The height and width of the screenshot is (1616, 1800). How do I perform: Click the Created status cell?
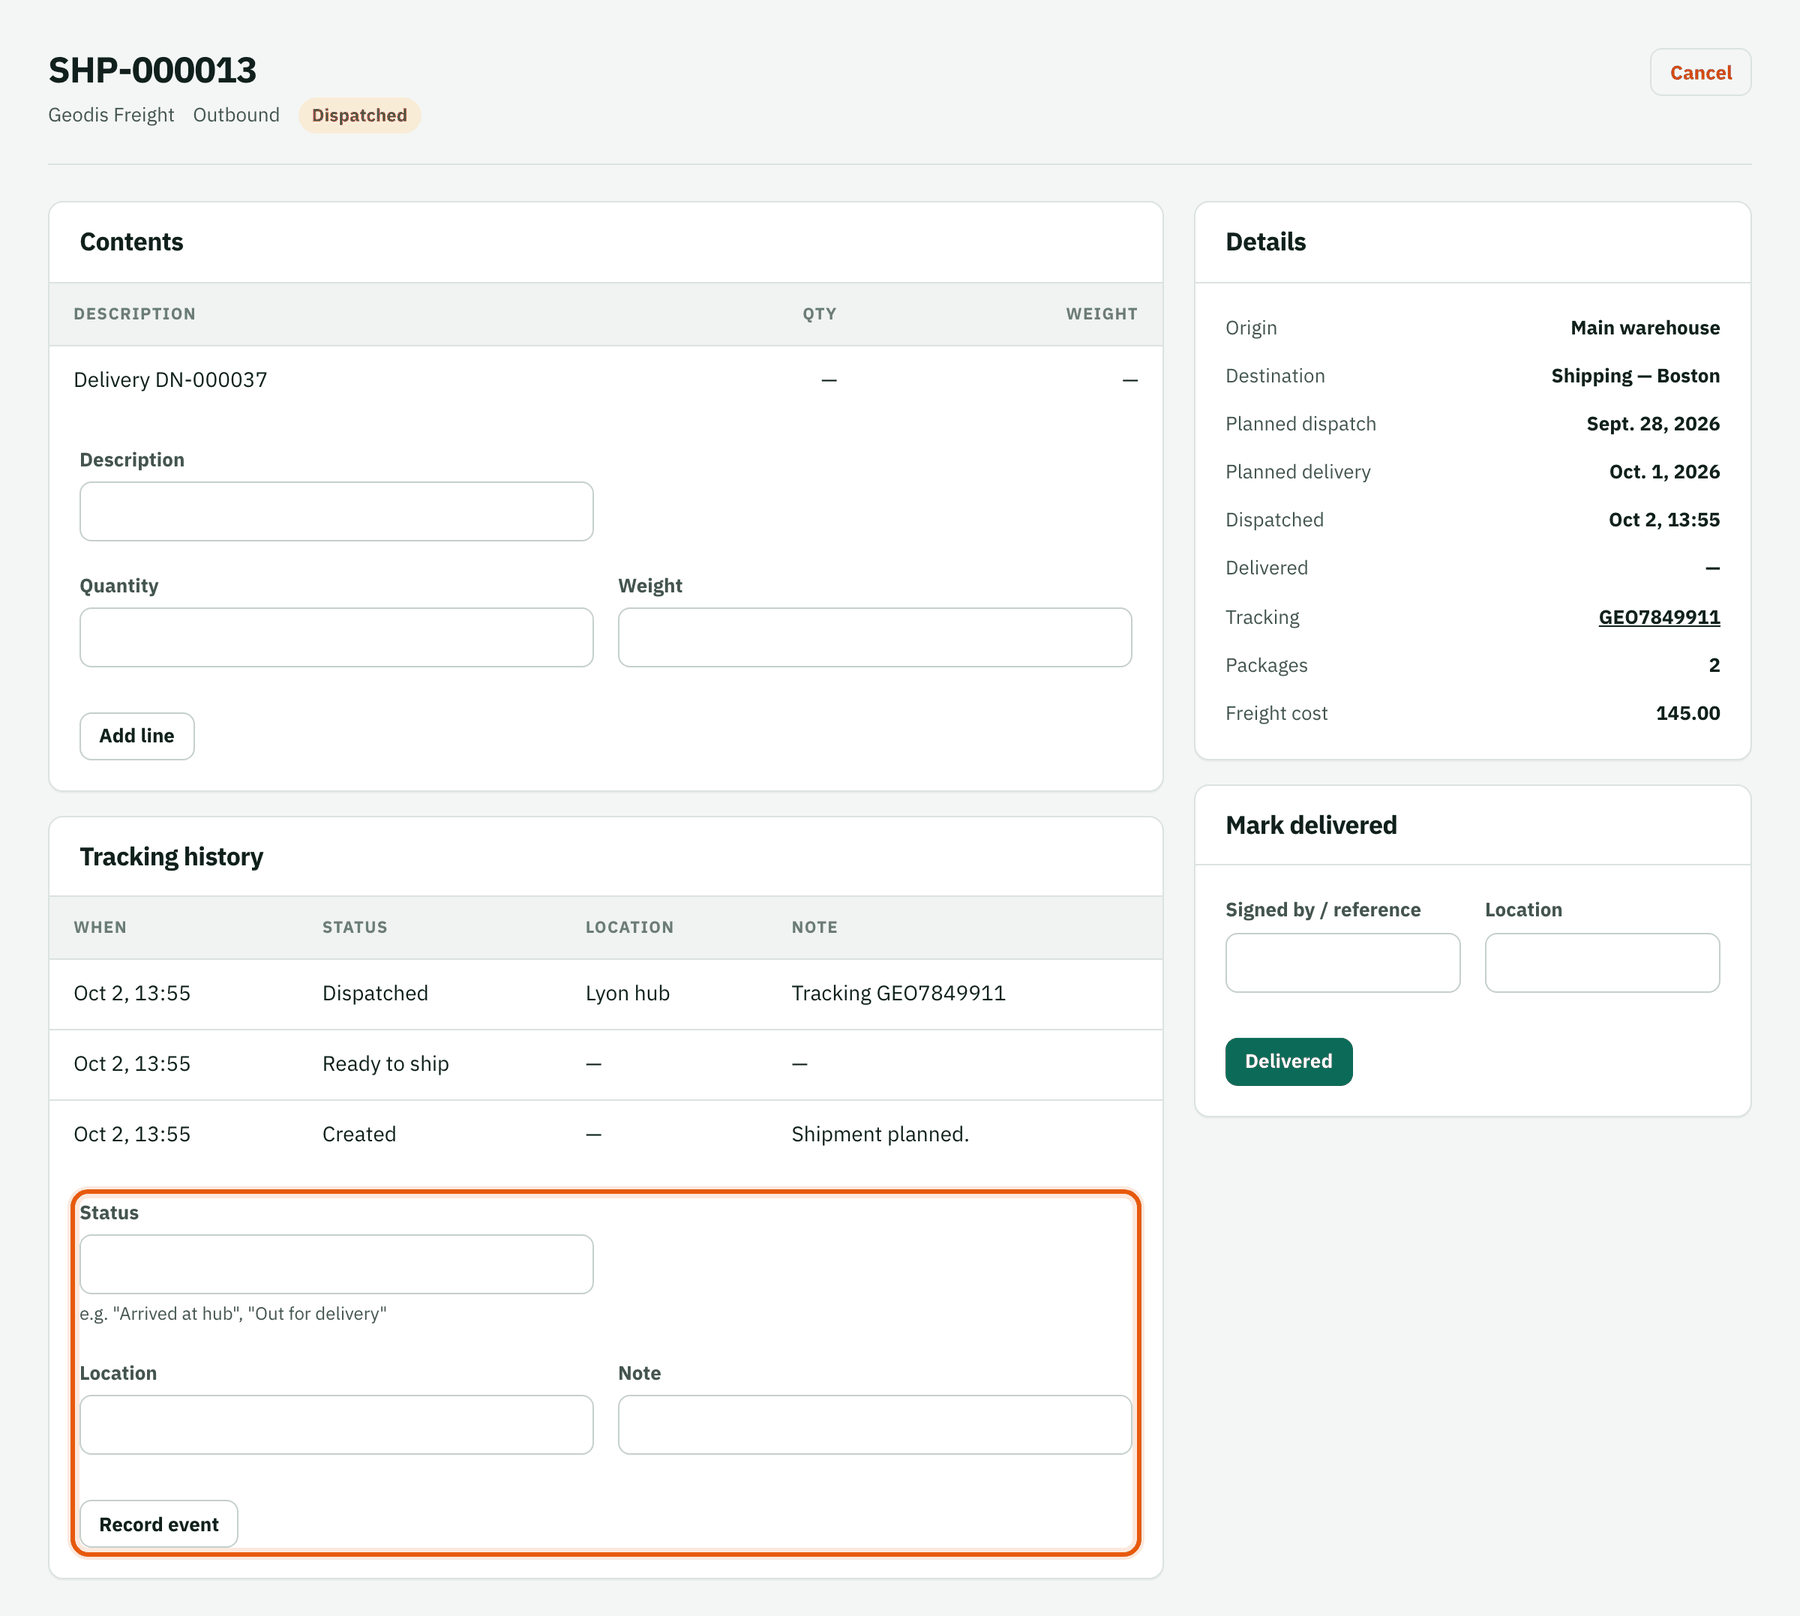click(x=359, y=1134)
